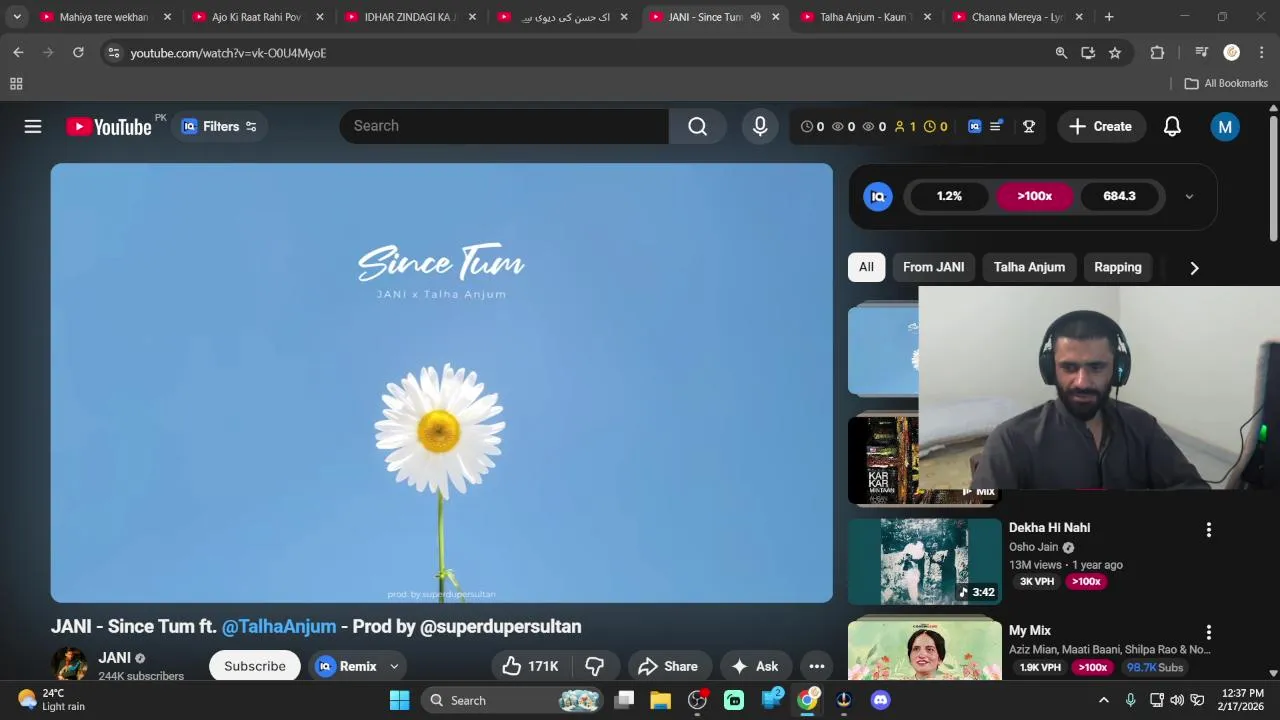Click the Ask button
This screenshot has height=720, width=1280.
tap(755, 666)
